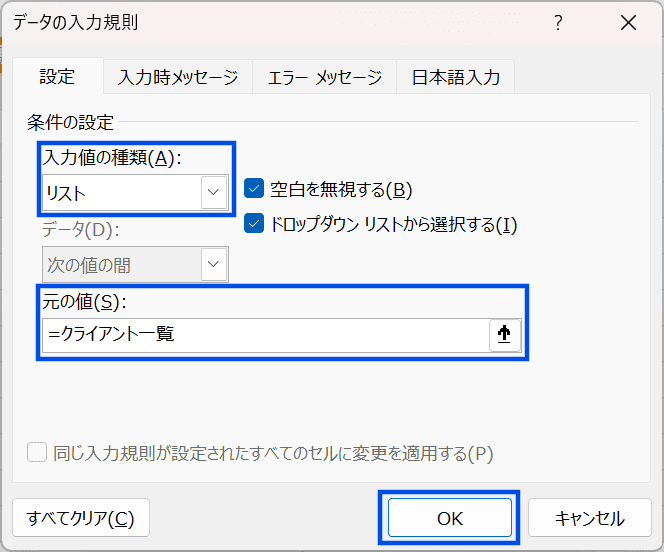Toggle the 空白を無視する checkbox
The image size is (664, 552).
point(254,189)
